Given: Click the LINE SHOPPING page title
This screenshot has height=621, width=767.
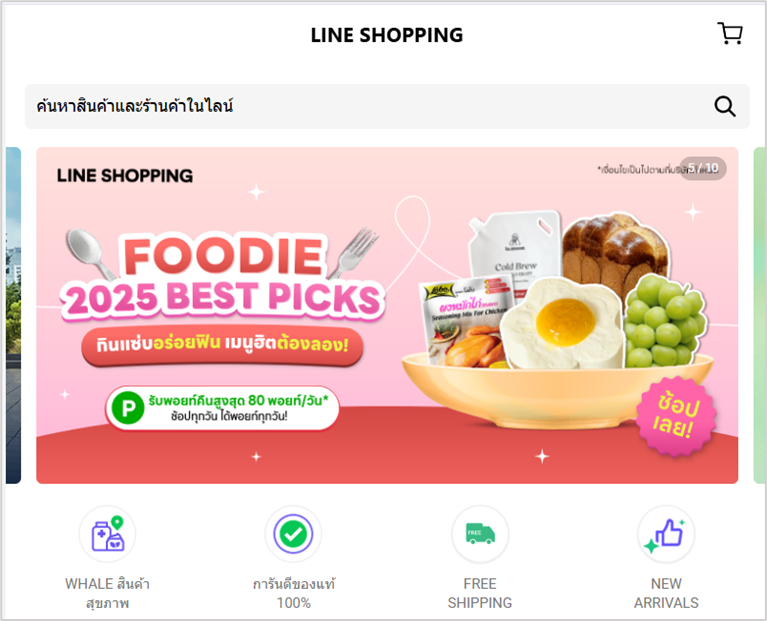Looking at the screenshot, I should pyautogui.click(x=387, y=35).
